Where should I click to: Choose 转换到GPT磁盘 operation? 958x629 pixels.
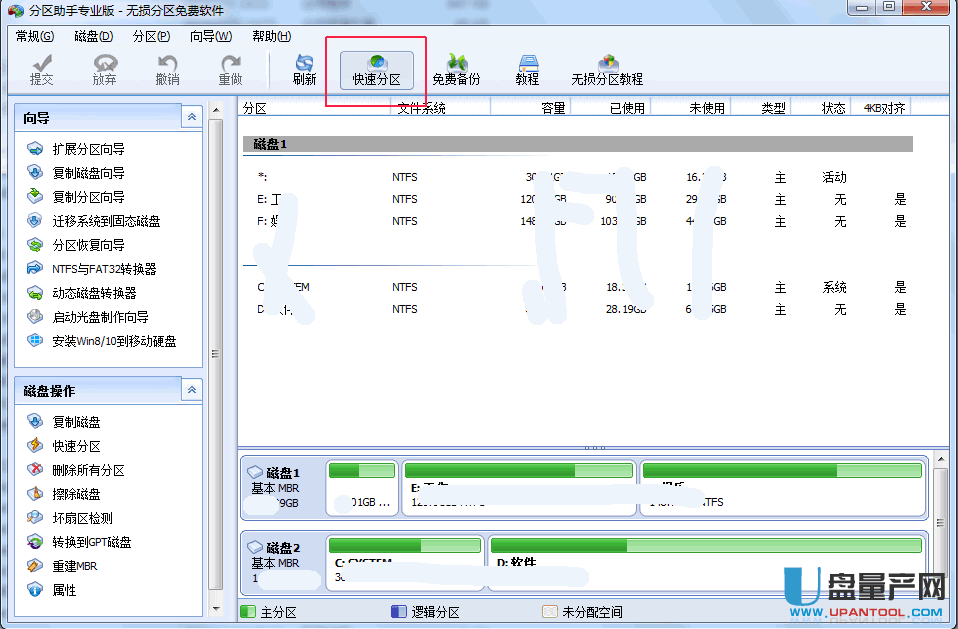(x=79, y=542)
